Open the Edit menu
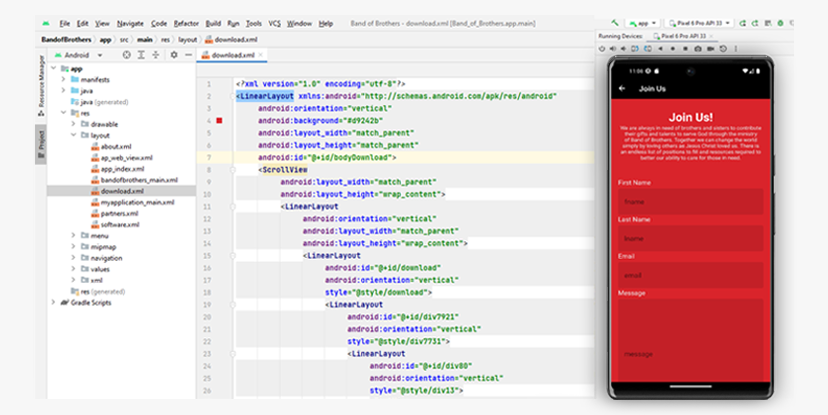The height and width of the screenshot is (415, 828). (x=83, y=23)
